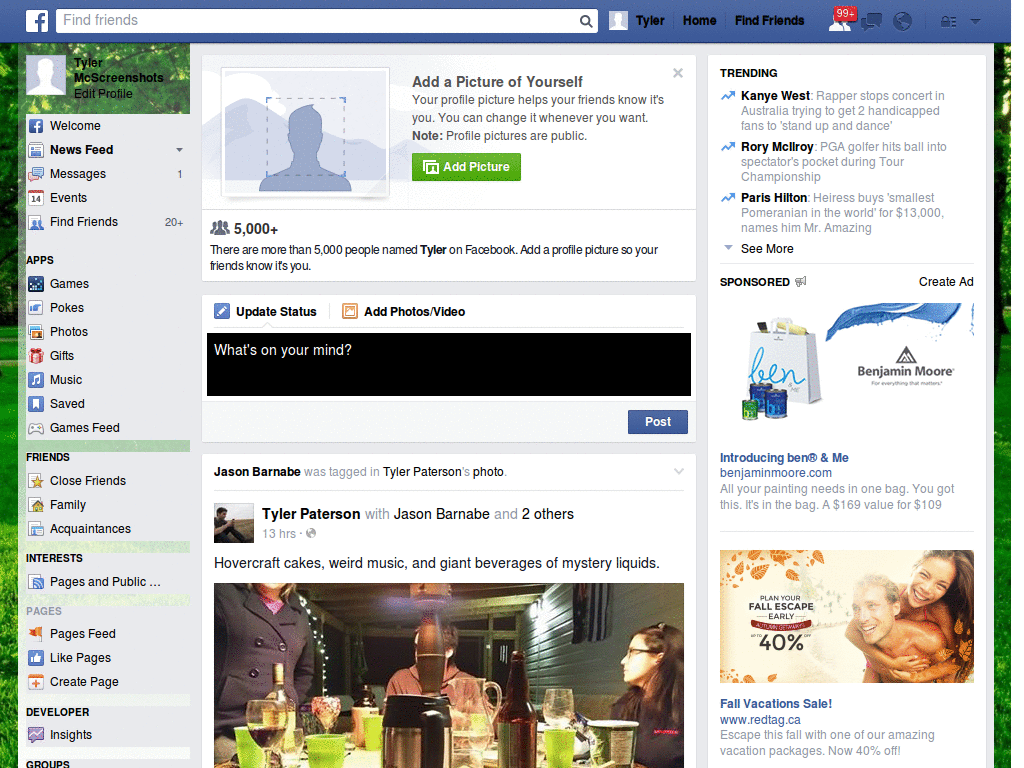The width and height of the screenshot is (1024, 768).
Task: Open the notifications globe icon
Action: [x=902, y=22]
